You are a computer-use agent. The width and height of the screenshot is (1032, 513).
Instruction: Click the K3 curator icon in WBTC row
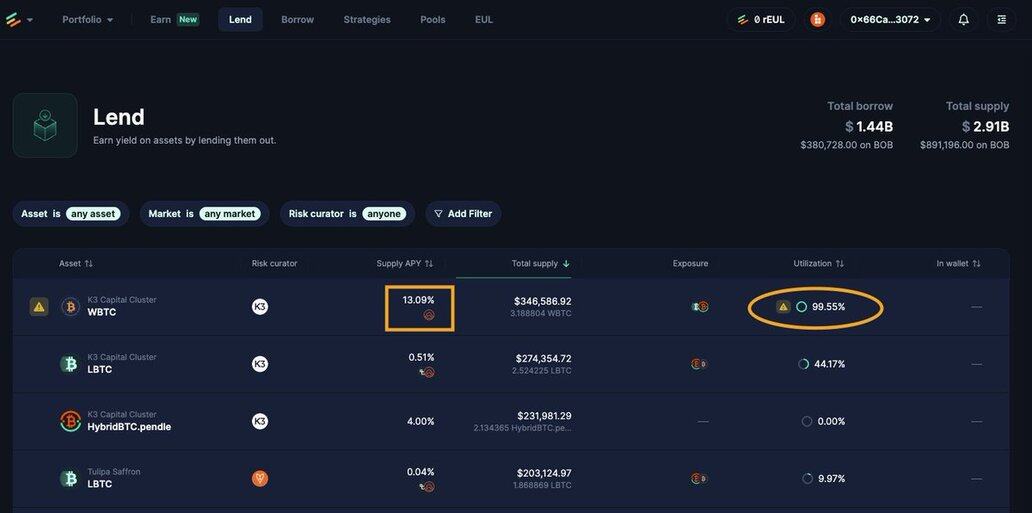(260, 307)
